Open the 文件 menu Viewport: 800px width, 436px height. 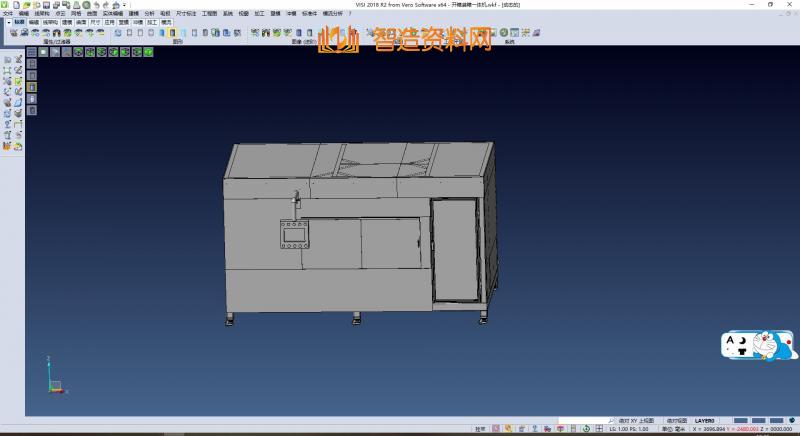tap(8, 13)
